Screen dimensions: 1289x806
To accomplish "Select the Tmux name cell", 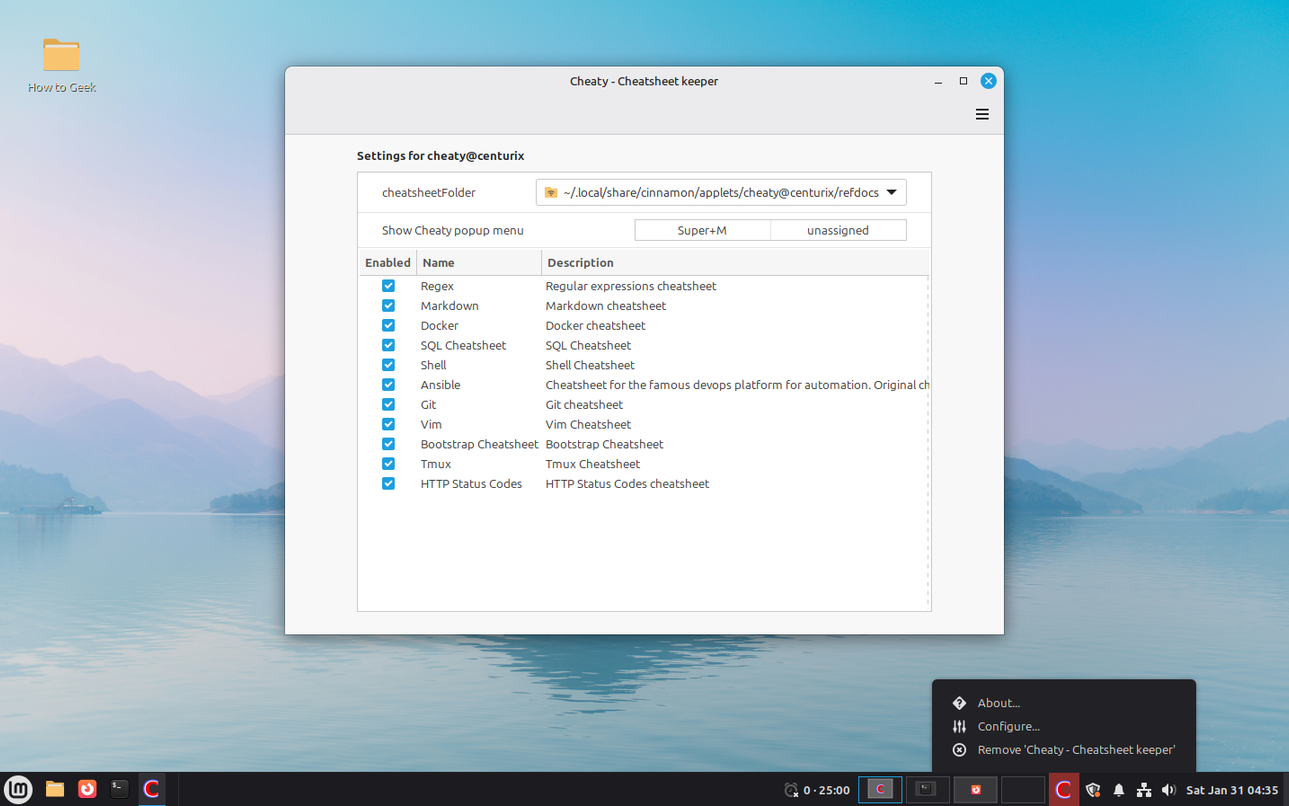I will click(435, 464).
